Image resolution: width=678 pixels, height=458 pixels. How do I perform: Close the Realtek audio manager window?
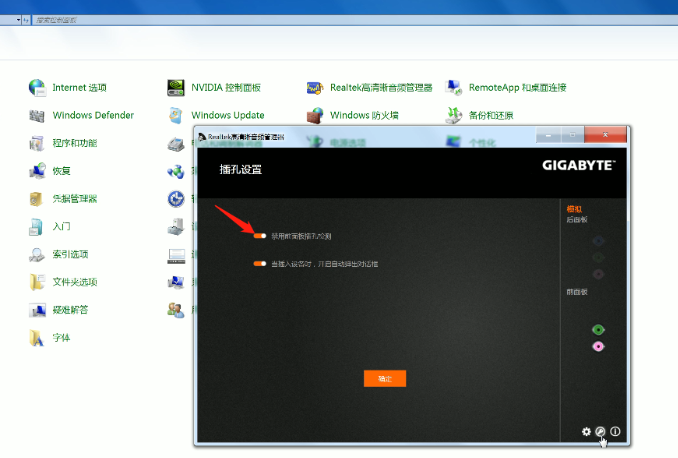tap(605, 135)
